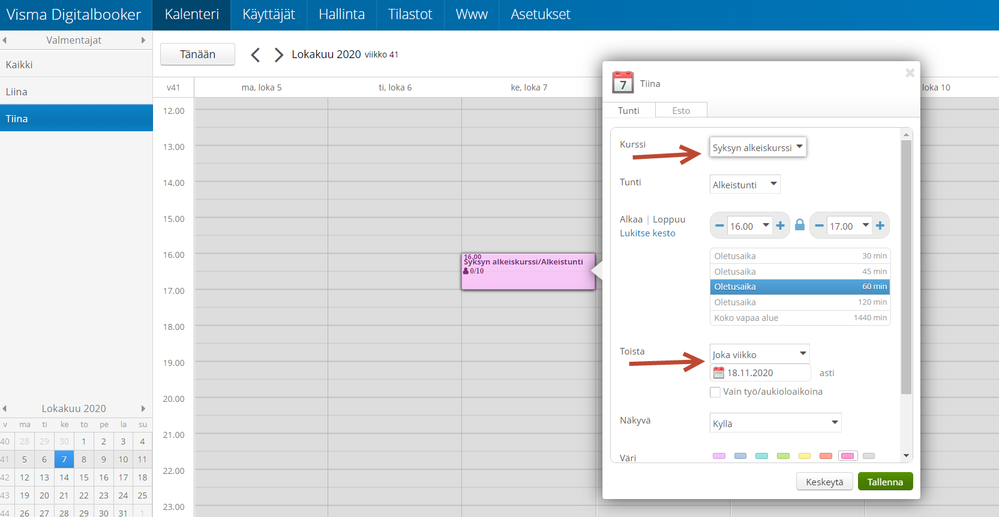Select Koko vapaa alue 1440 min
Screen dimensions: 999x517
[x=800, y=318]
